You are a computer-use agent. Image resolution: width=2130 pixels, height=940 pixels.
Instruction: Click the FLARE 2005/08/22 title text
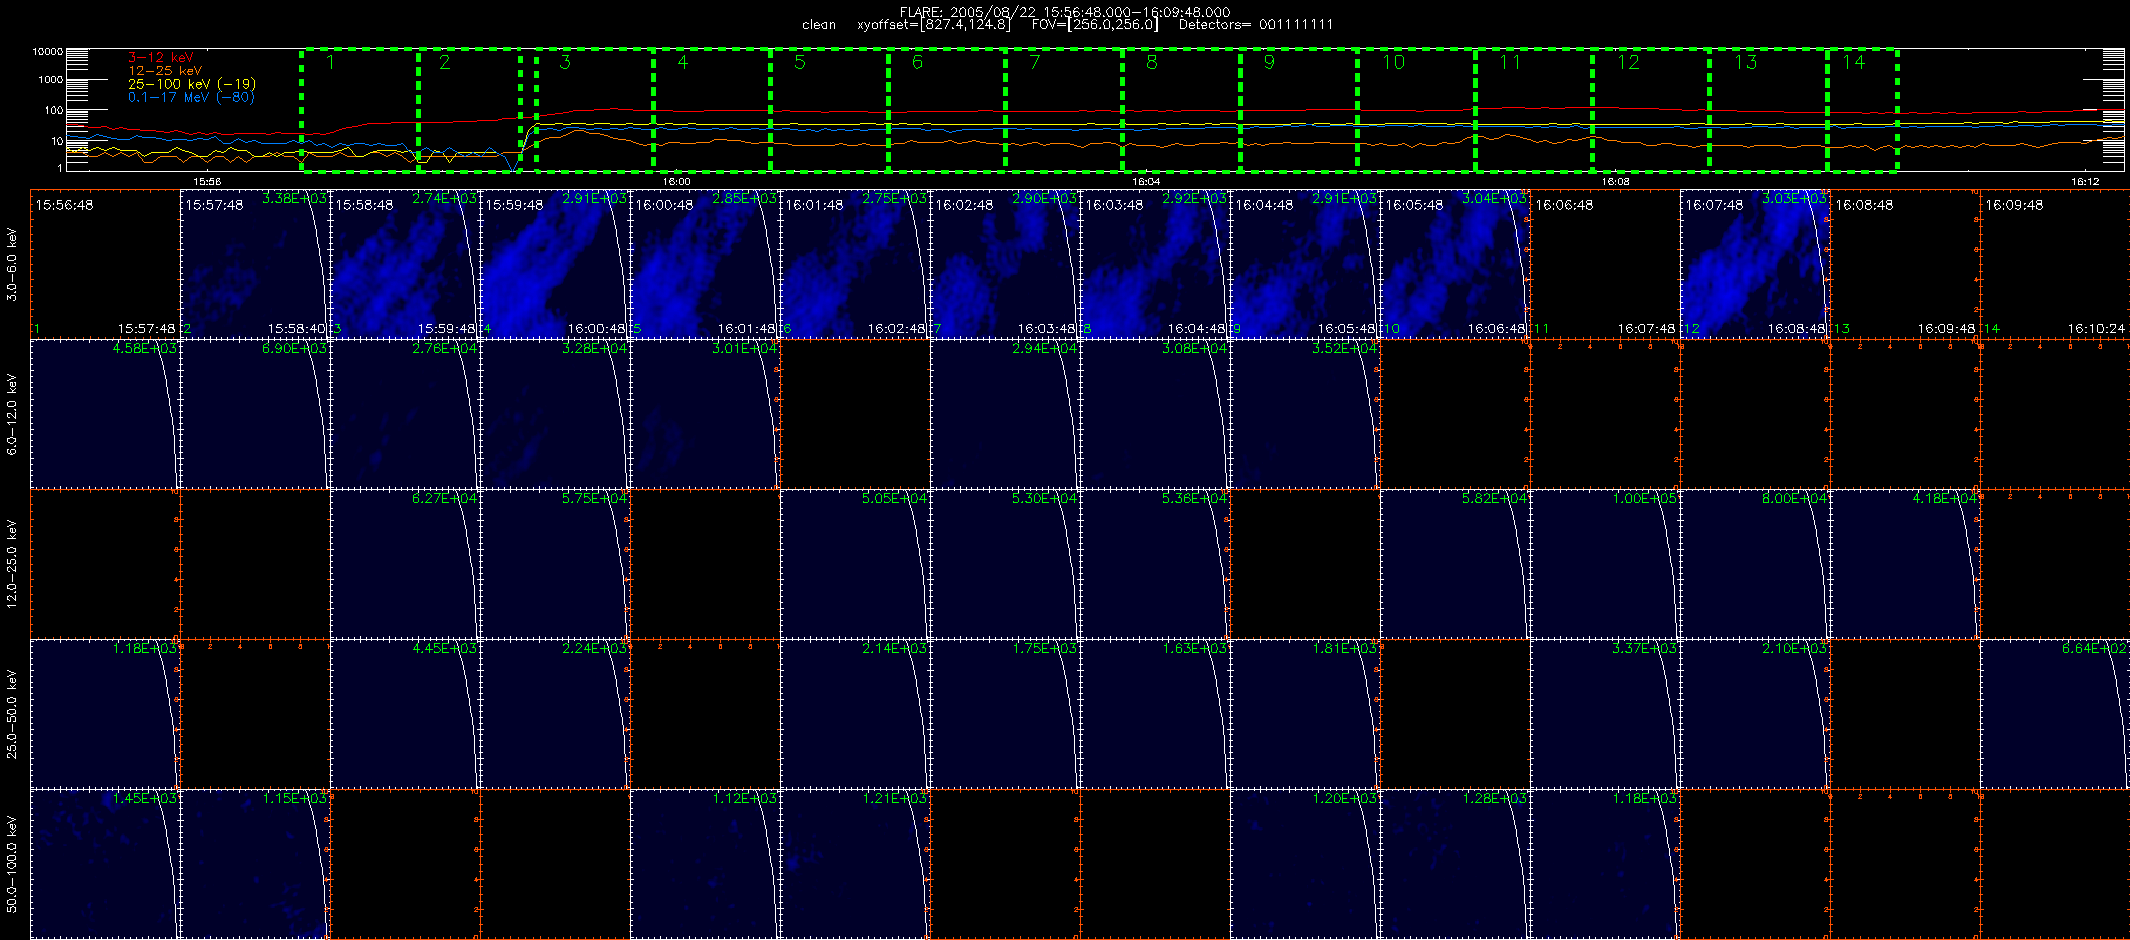(1065, 12)
